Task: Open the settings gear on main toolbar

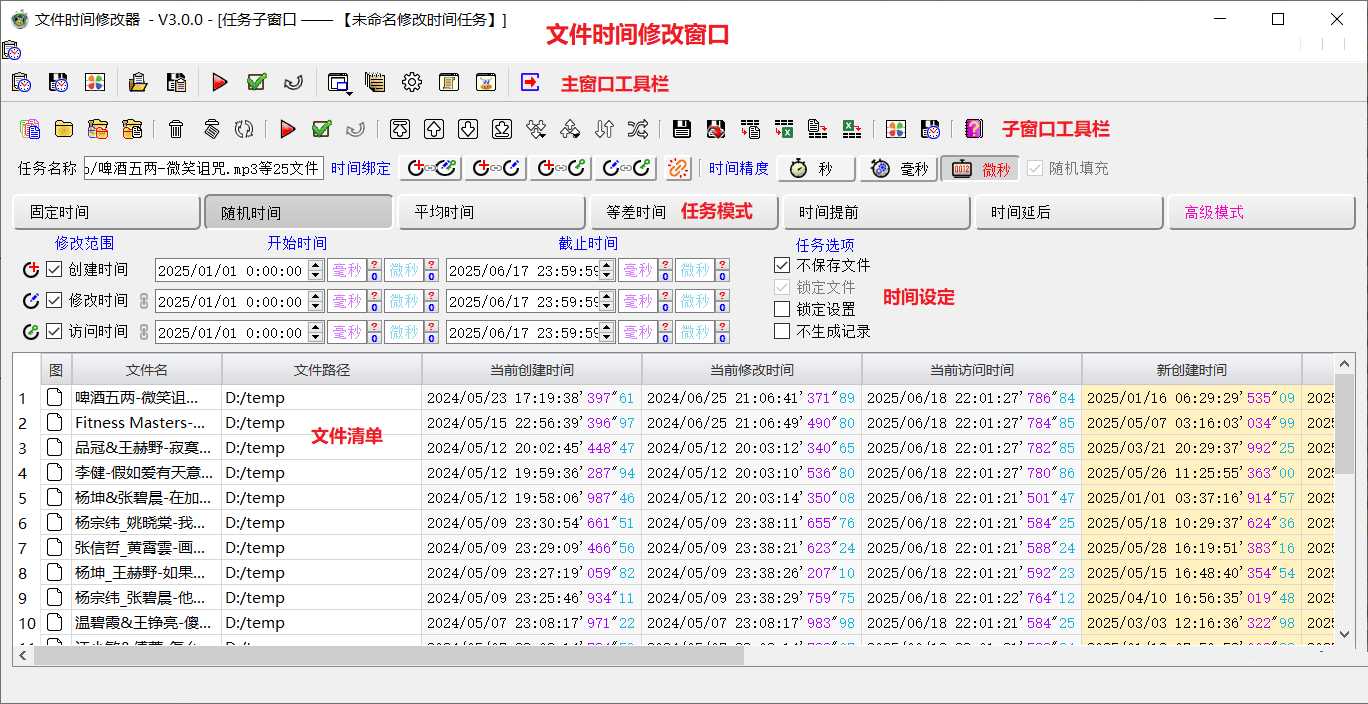Action: [412, 82]
